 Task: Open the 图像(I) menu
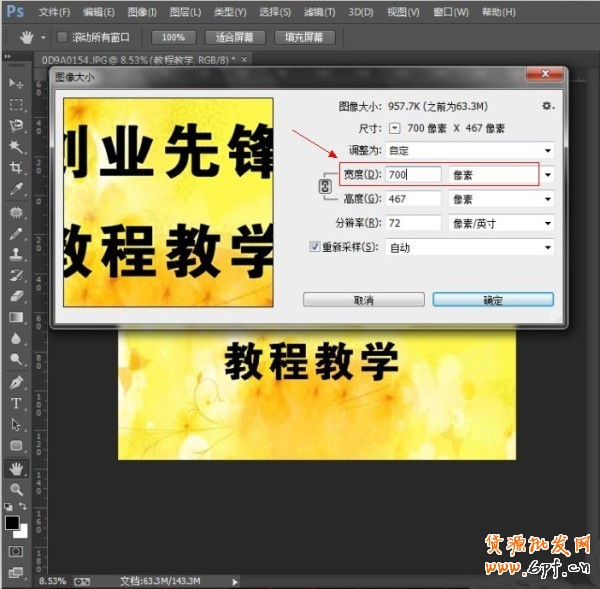pos(142,12)
